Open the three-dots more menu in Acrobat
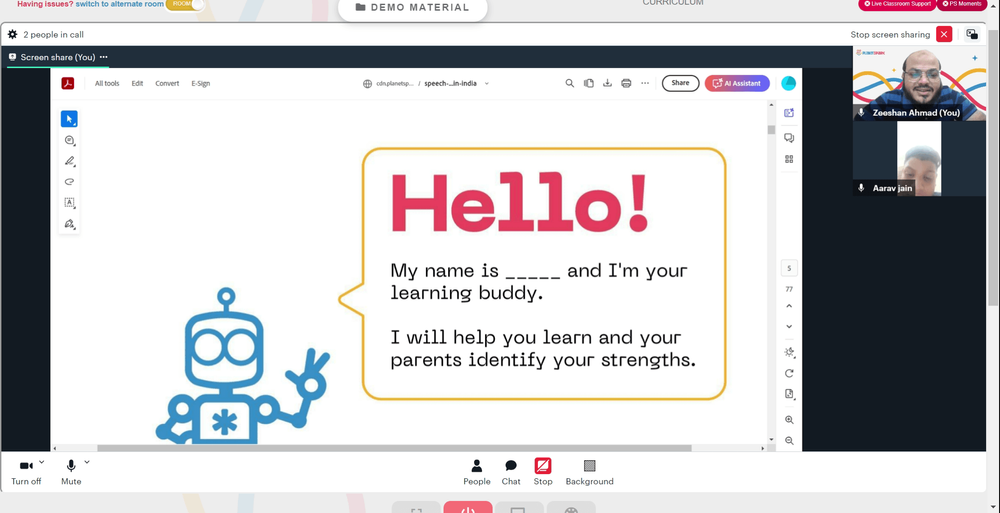 [x=645, y=83]
